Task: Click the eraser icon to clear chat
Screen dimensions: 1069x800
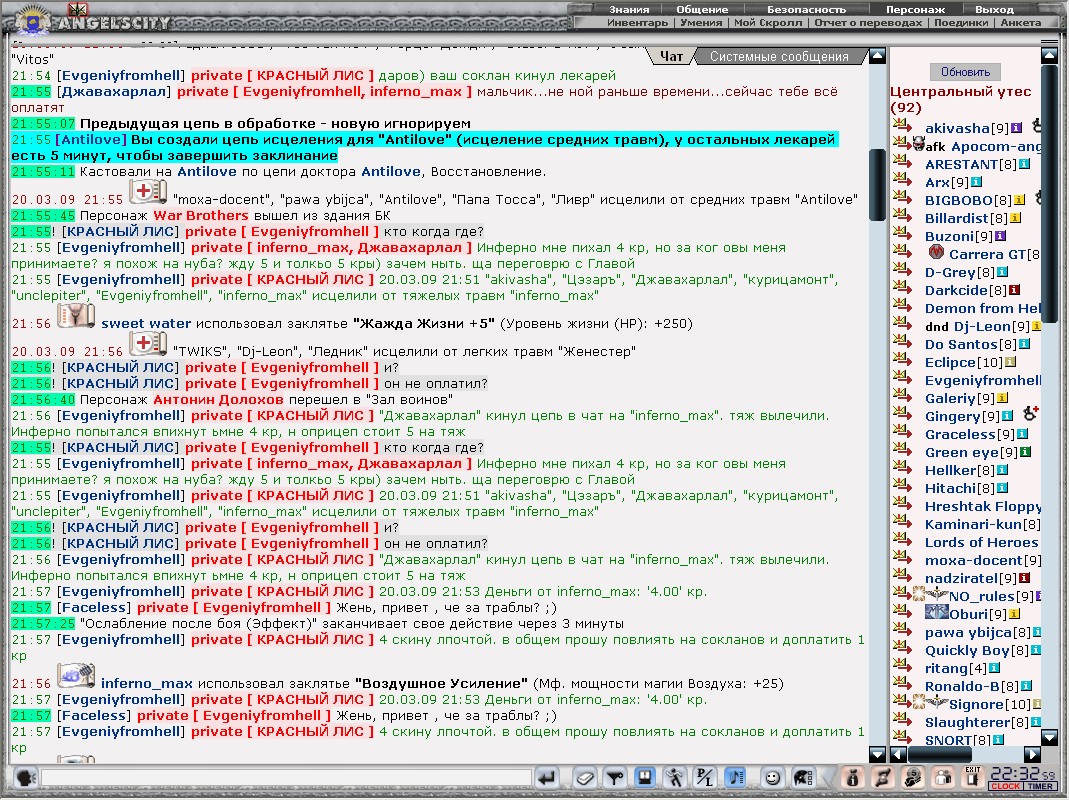Action: (x=585, y=777)
